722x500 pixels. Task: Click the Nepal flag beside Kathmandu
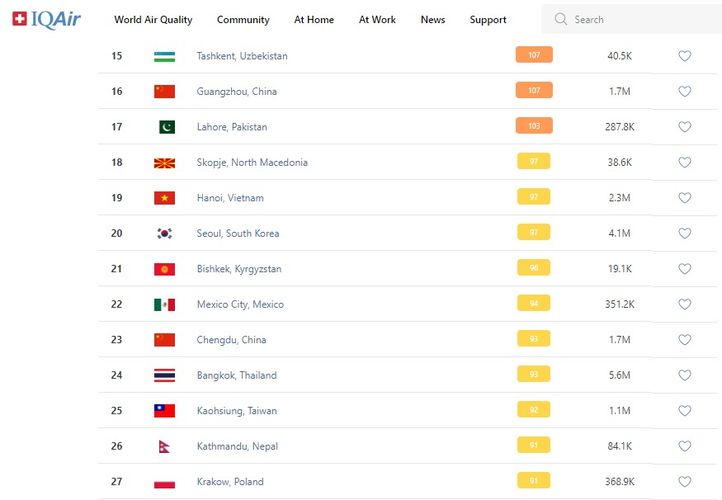click(164, 446)
